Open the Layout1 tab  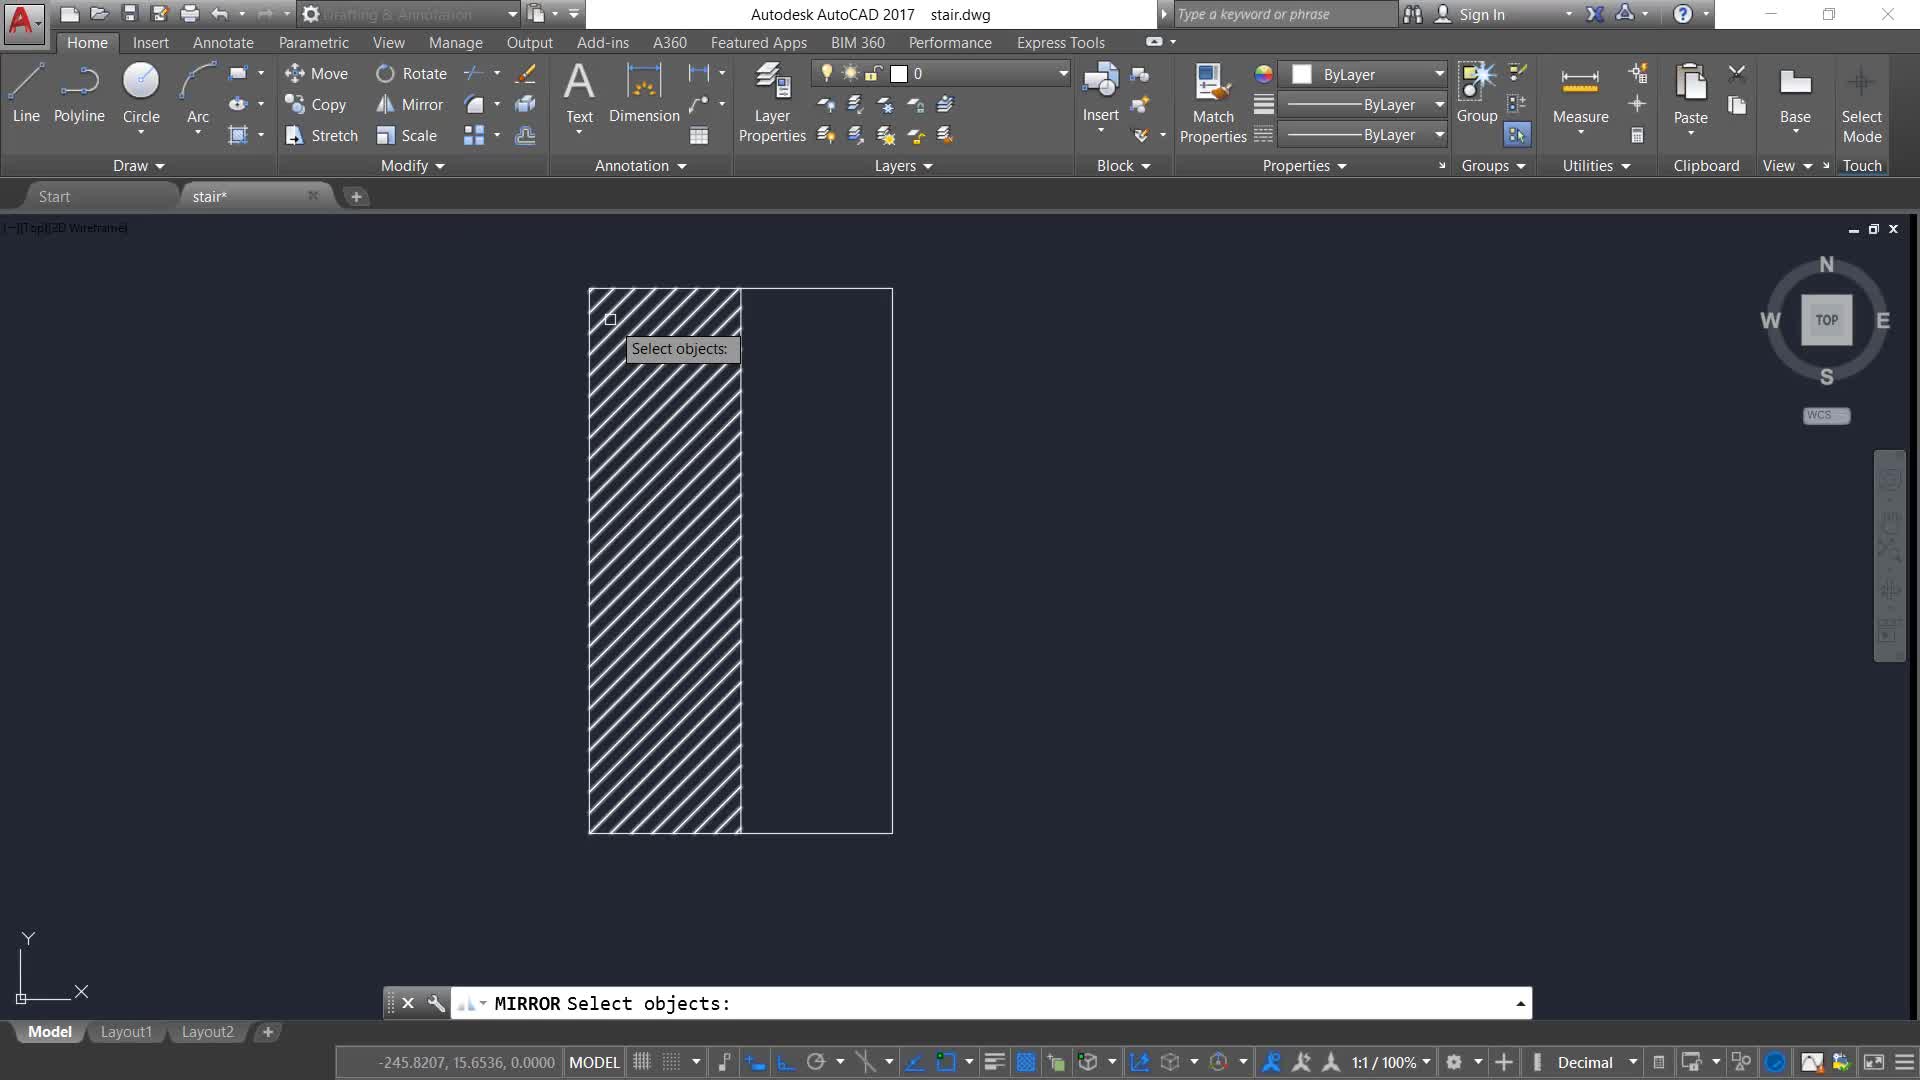pos(126,1032)
